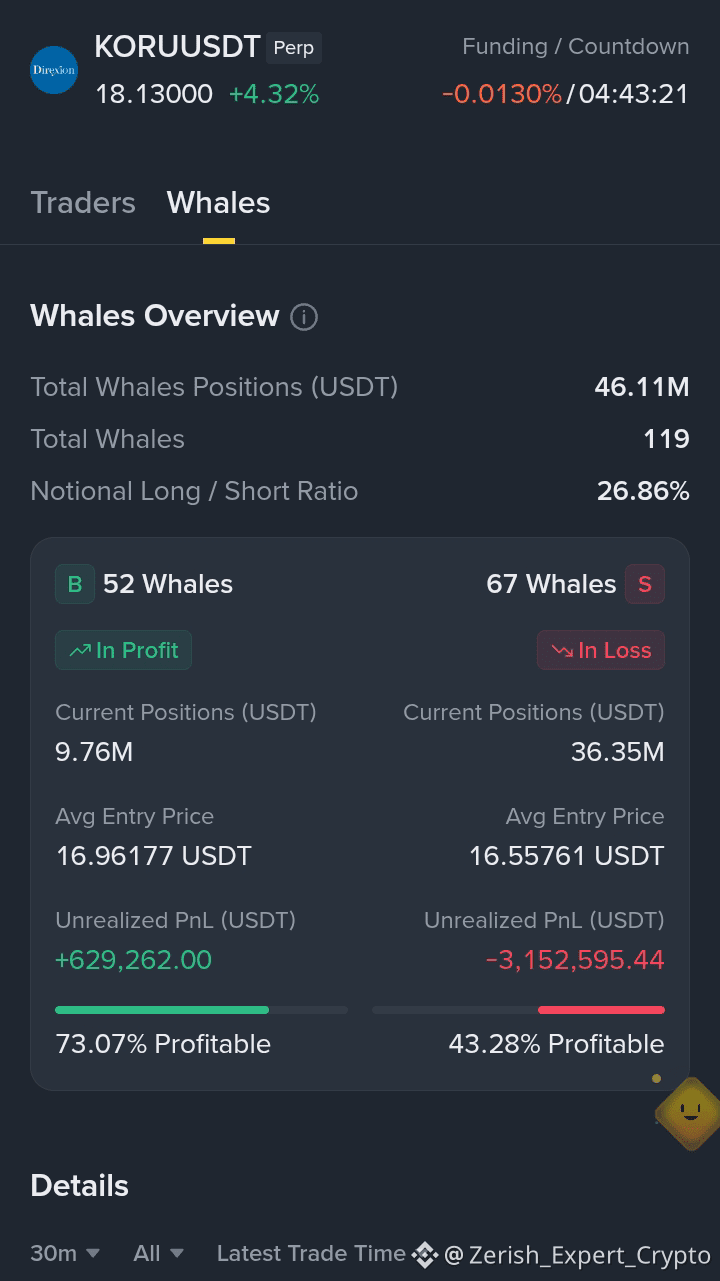Click the green long profitability bar

[x=162, y=1010]
